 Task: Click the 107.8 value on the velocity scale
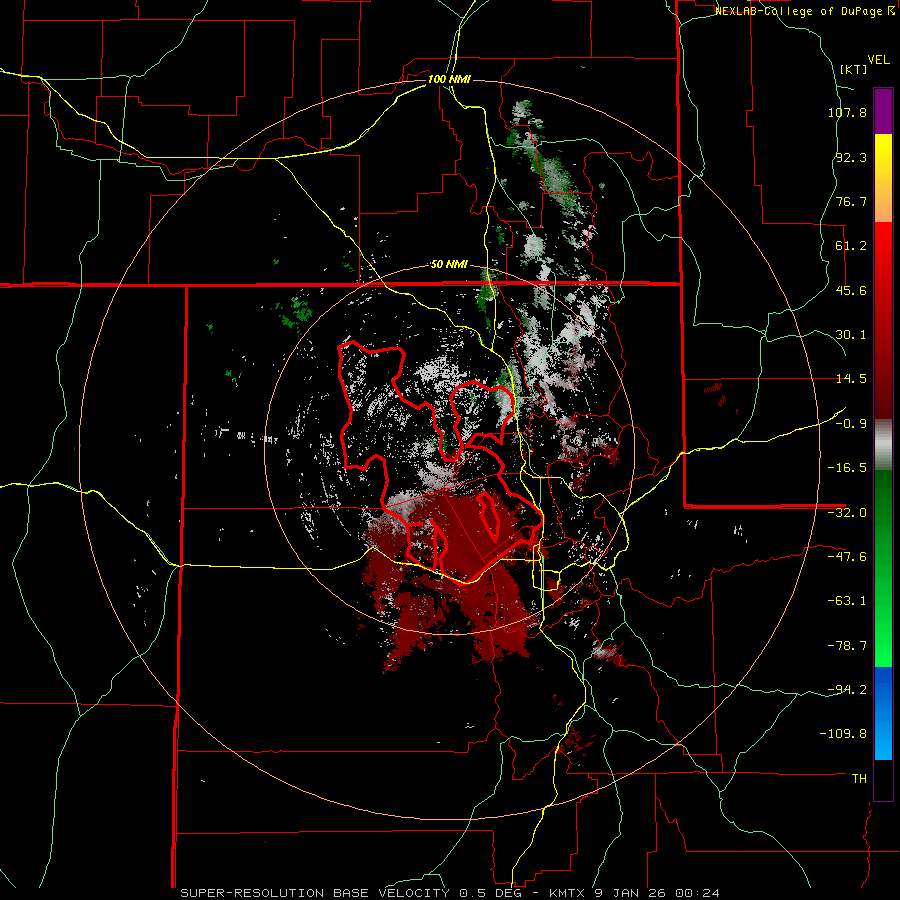(x=847, y=112)
